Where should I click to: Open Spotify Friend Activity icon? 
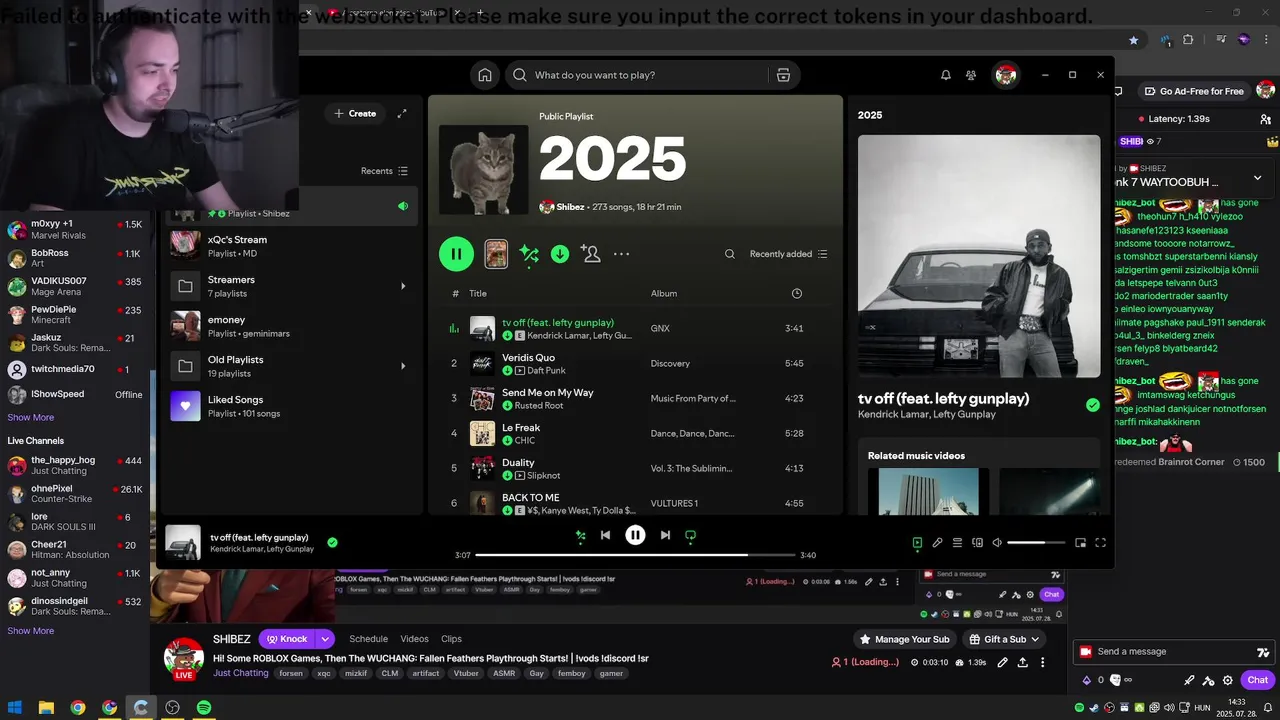point(971,75)
